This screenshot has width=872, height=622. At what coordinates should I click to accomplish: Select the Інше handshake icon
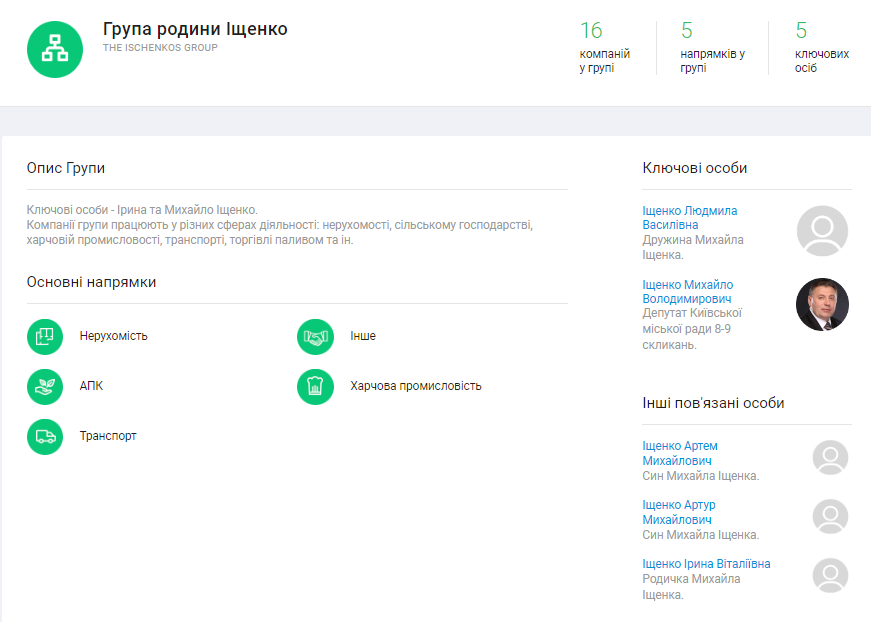(315, 336)
